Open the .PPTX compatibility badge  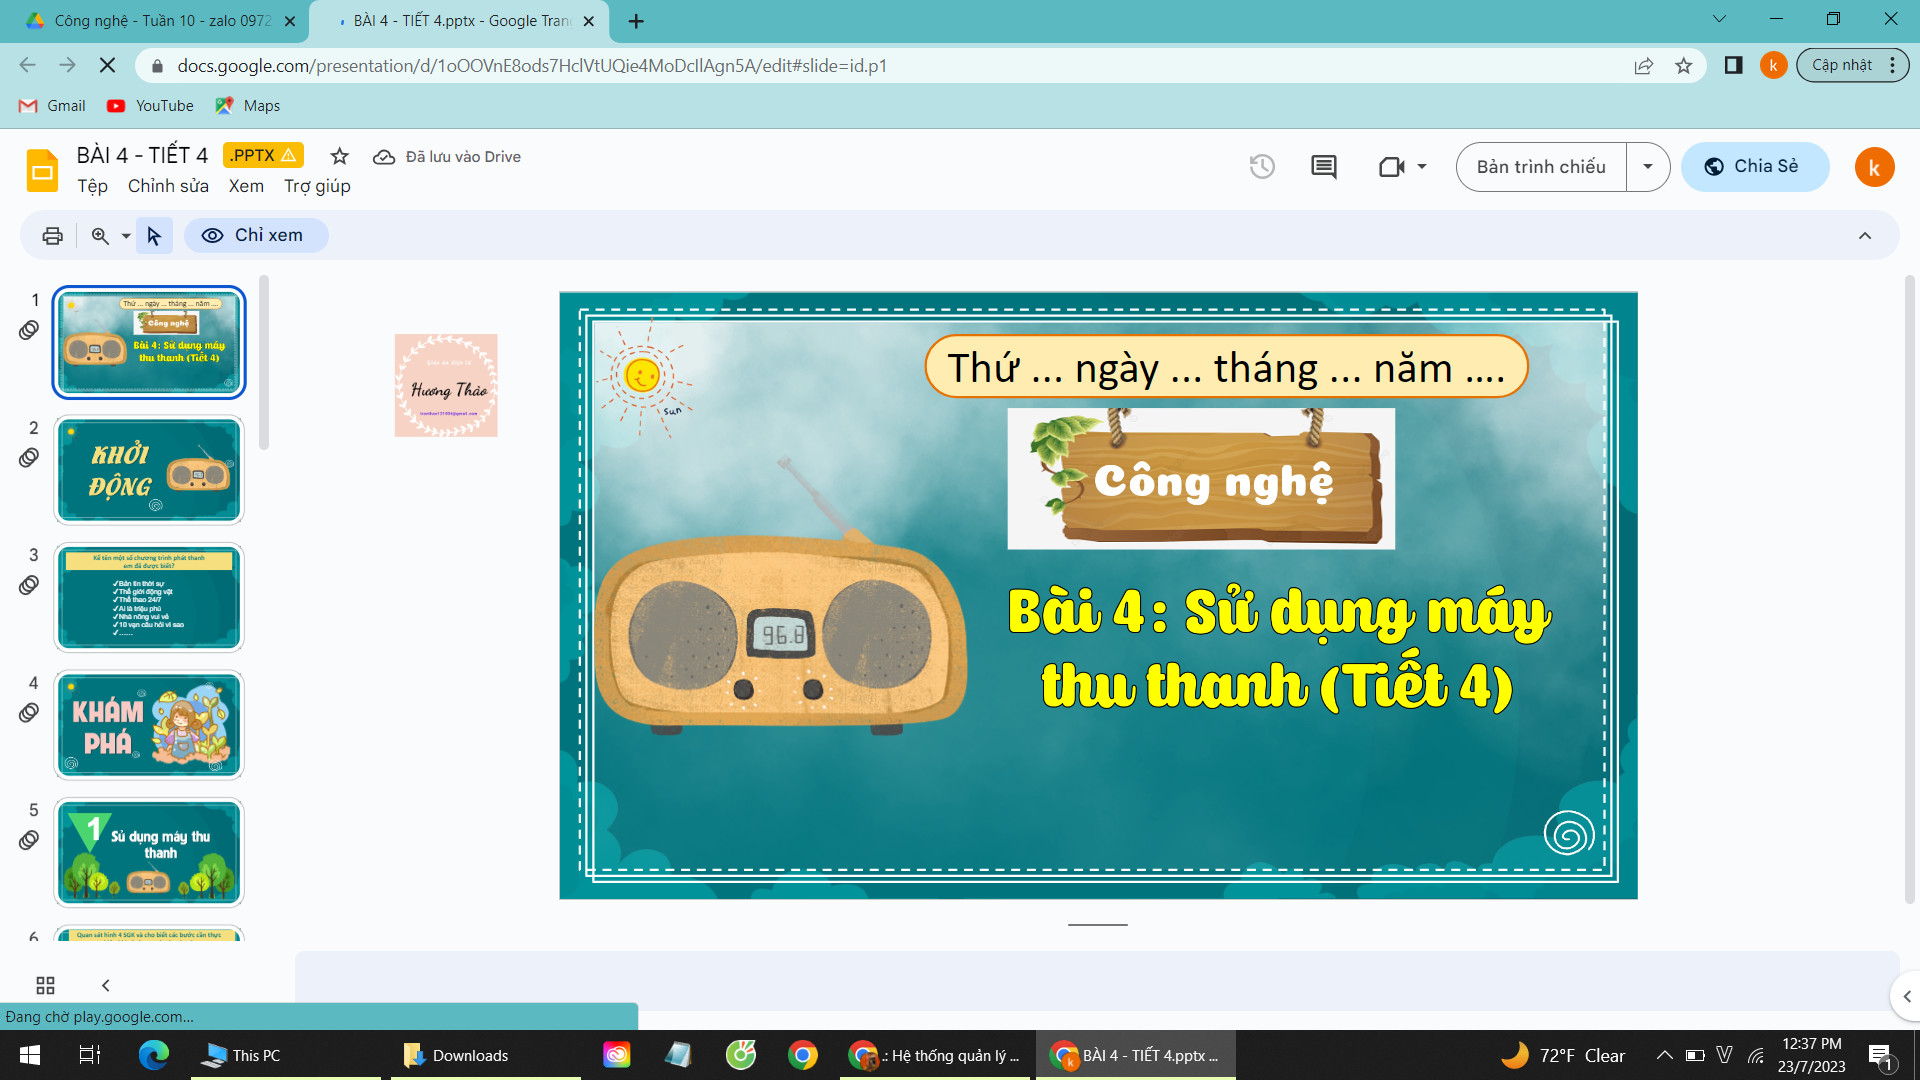click(x=262, y=156)
